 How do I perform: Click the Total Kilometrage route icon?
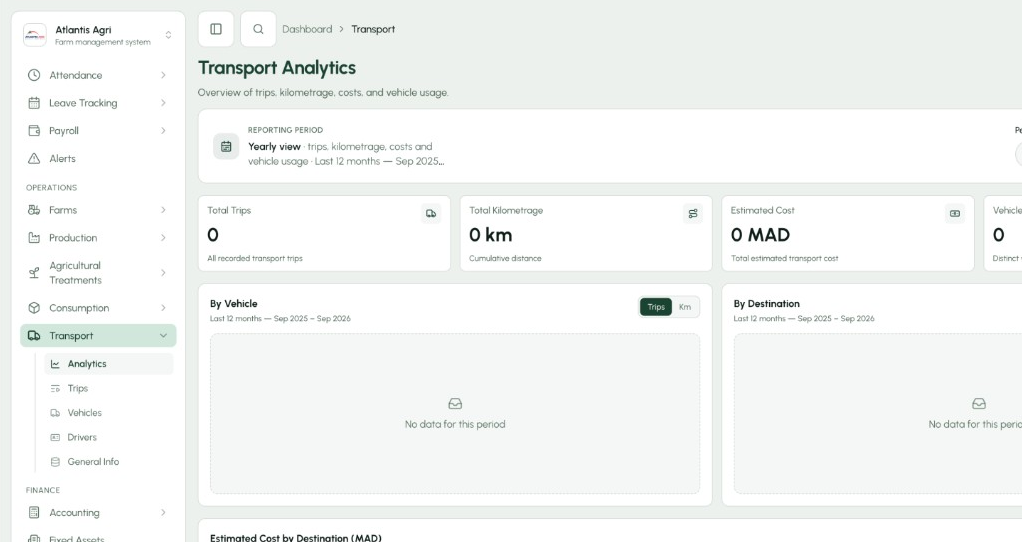693,214
